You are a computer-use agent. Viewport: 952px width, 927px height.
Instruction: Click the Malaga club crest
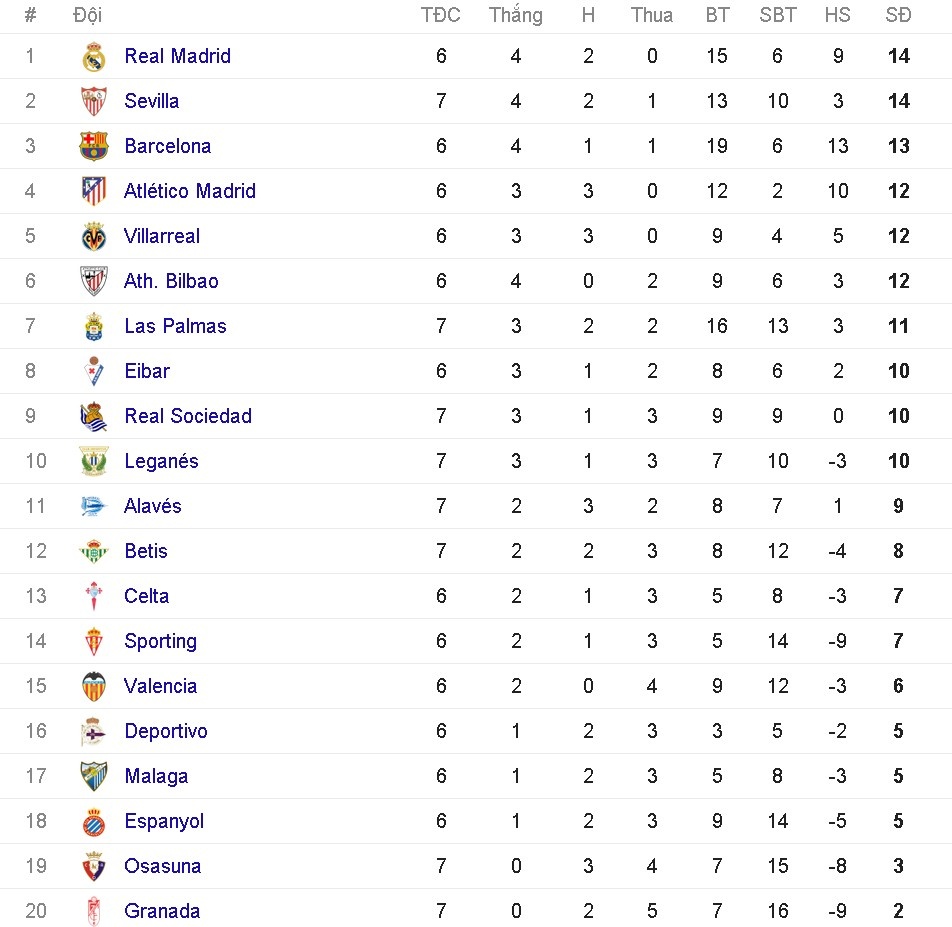93,776
